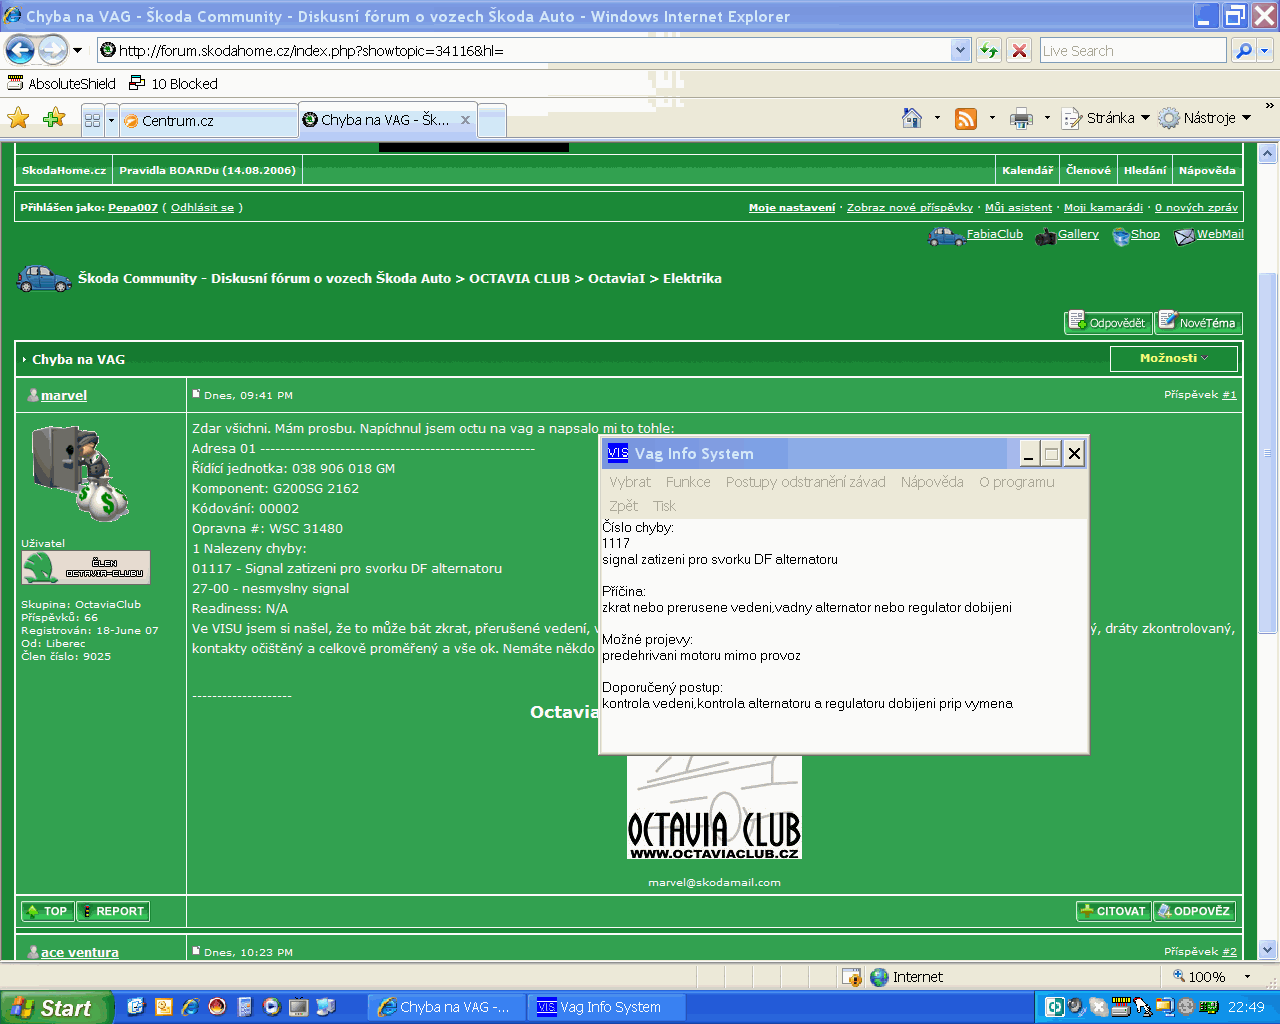This screenshot has height=1024, width=1280.
Task: Open the Print options dropdown arrow
Action: point(1047,118)
